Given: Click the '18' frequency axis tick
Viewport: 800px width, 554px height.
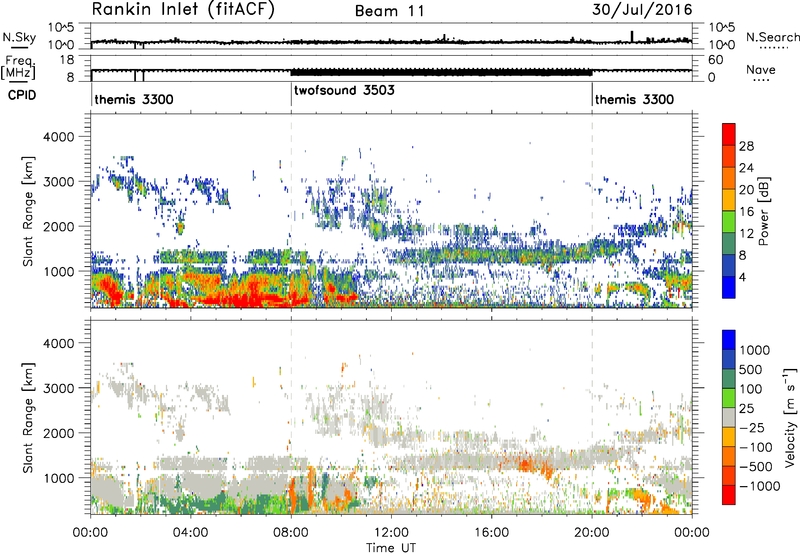Looking at the screenshot, I should tap(67, 60).
